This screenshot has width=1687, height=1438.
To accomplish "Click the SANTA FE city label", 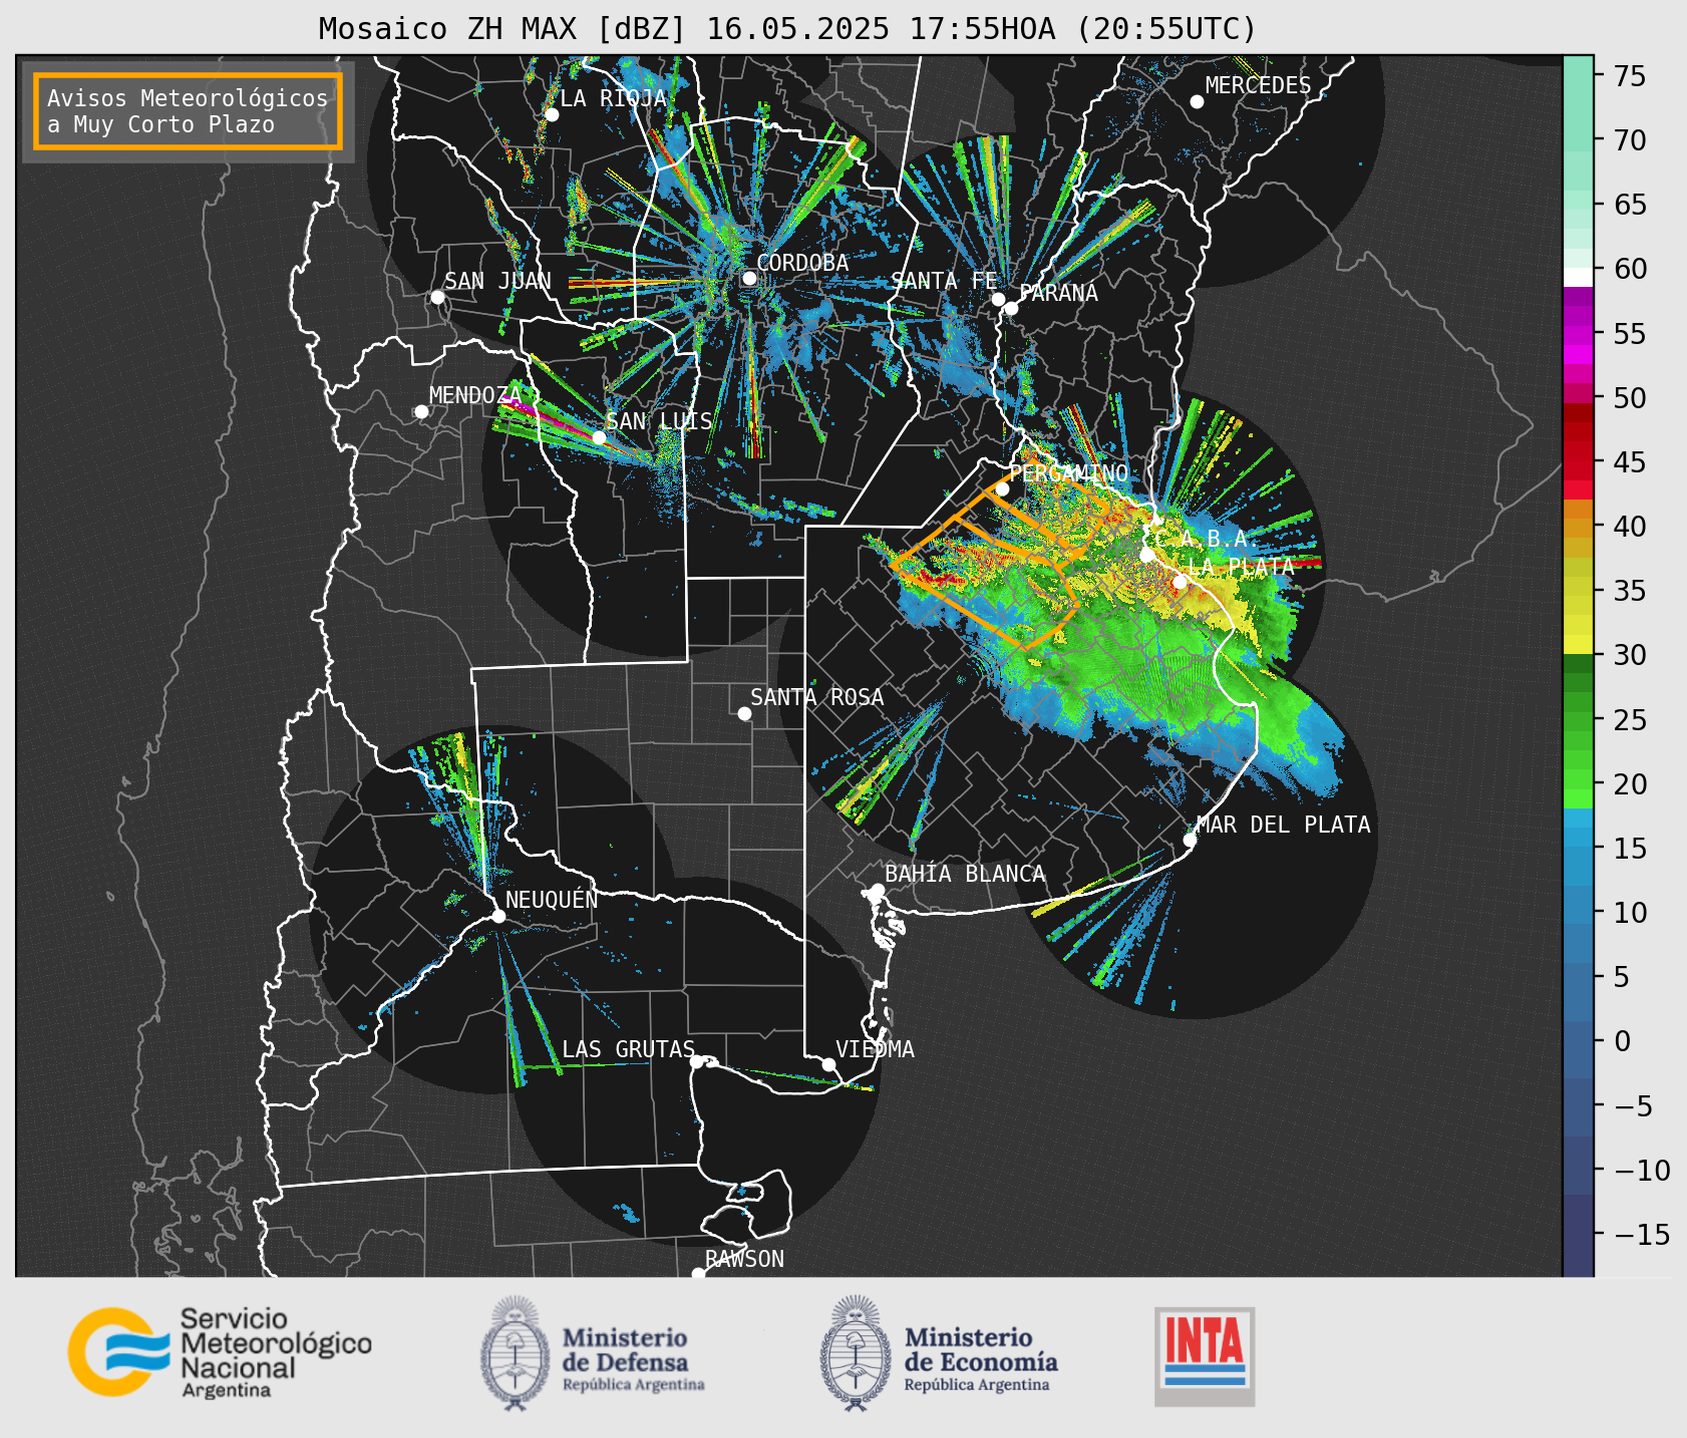I will point(944,281).
